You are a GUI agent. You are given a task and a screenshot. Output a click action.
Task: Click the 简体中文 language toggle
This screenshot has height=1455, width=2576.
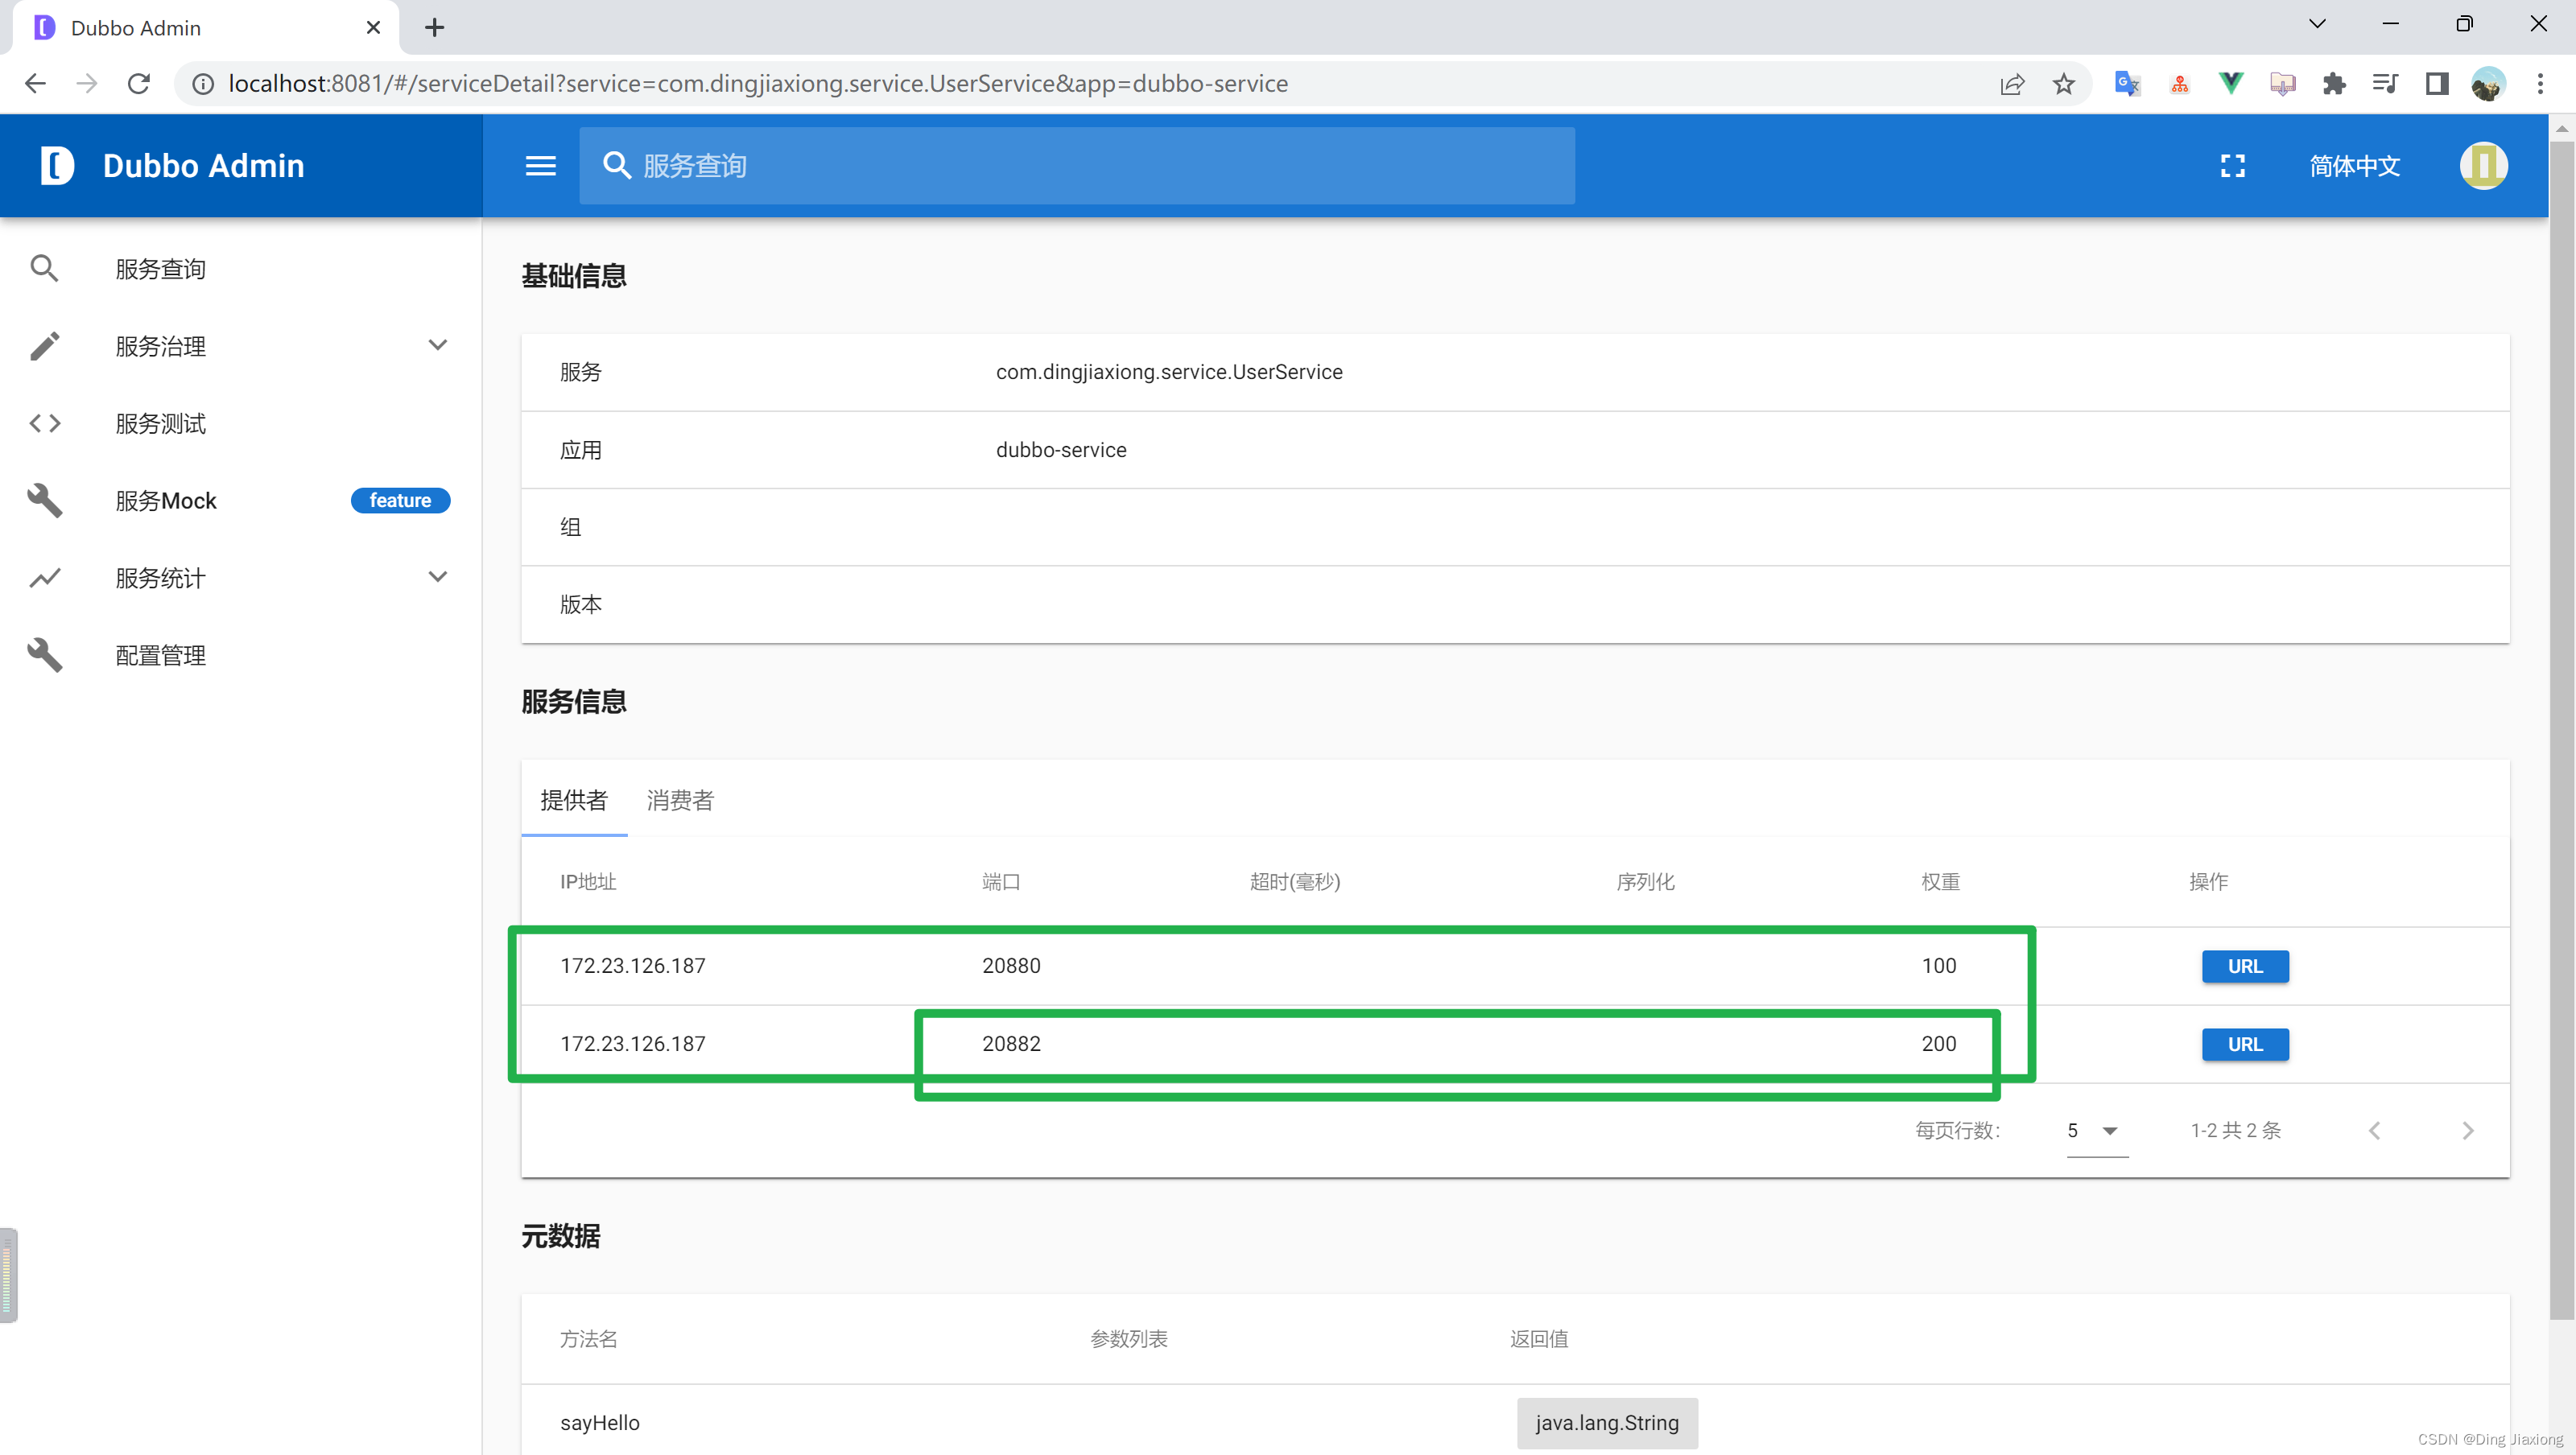[x=2353, y=164]
